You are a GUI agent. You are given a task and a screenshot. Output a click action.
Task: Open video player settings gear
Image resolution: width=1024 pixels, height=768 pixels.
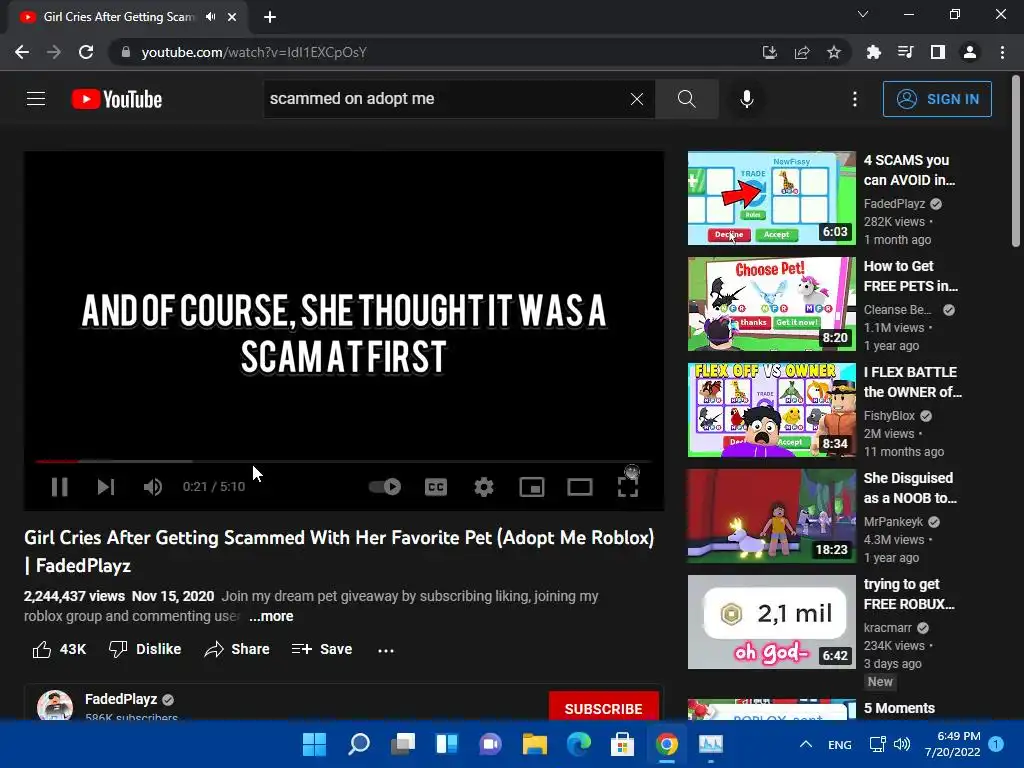484,487
